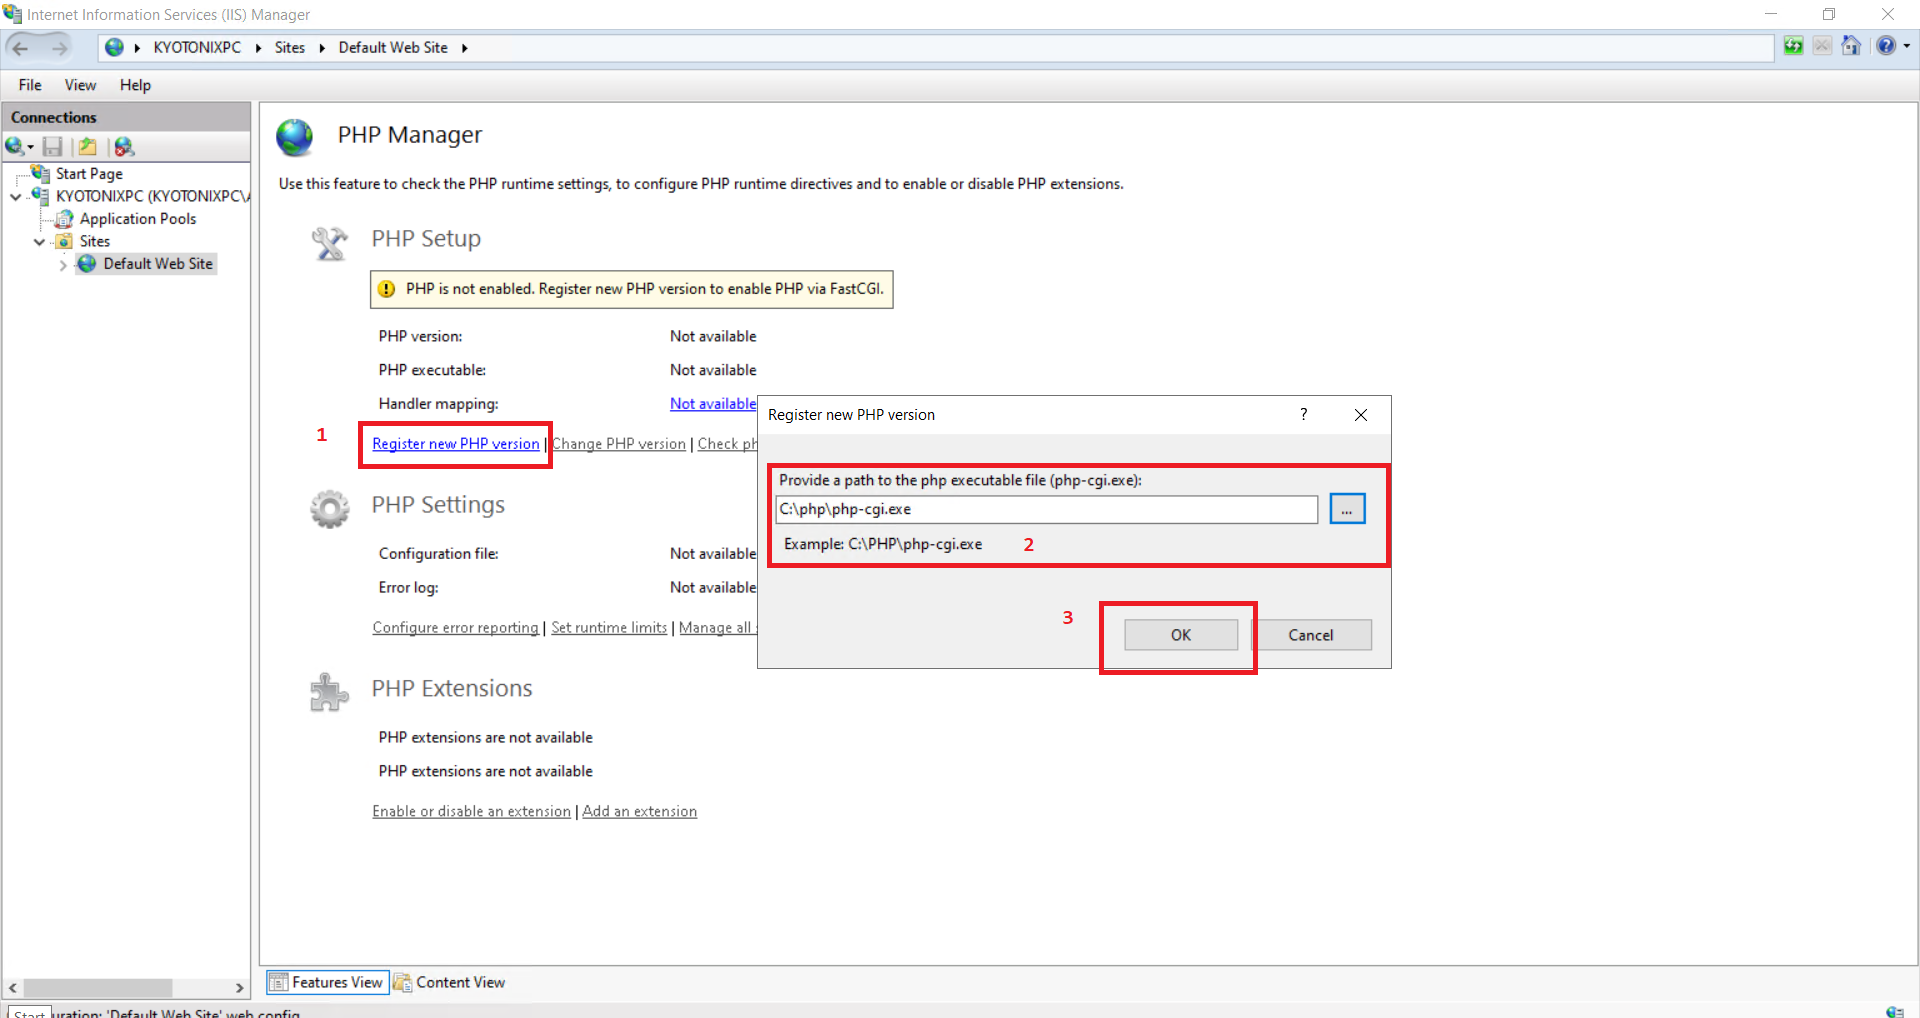
Task: Click the Up folder icon in Connections
Action: 88,147
